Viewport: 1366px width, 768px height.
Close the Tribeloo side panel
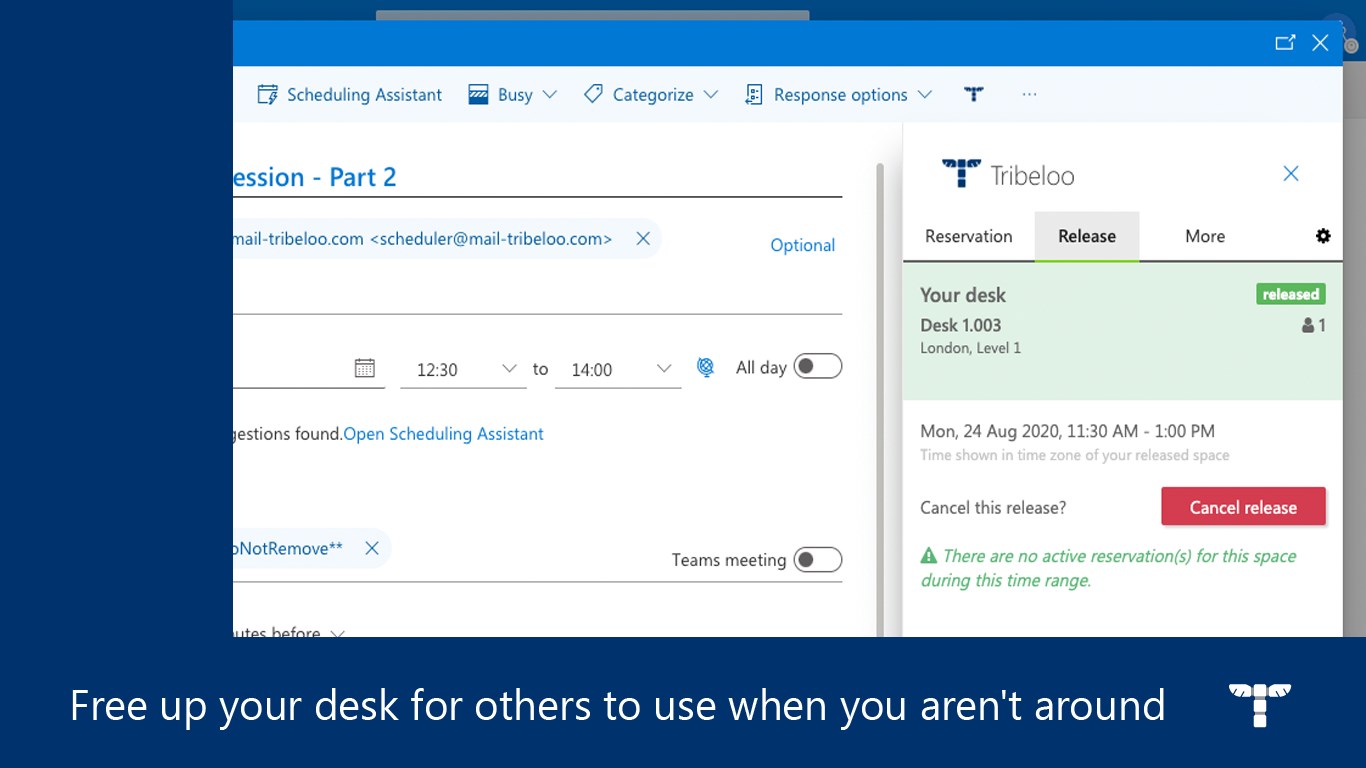pos(1291,174)
